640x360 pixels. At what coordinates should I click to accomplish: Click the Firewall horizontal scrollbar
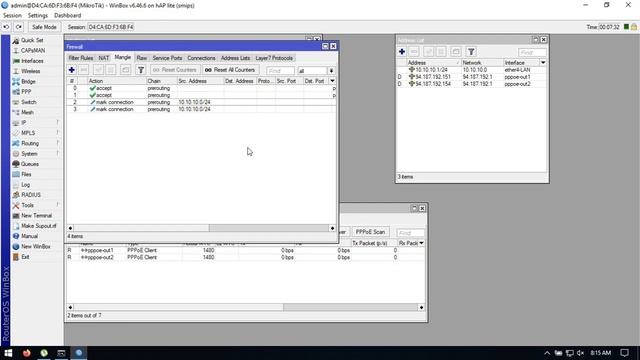201,228
